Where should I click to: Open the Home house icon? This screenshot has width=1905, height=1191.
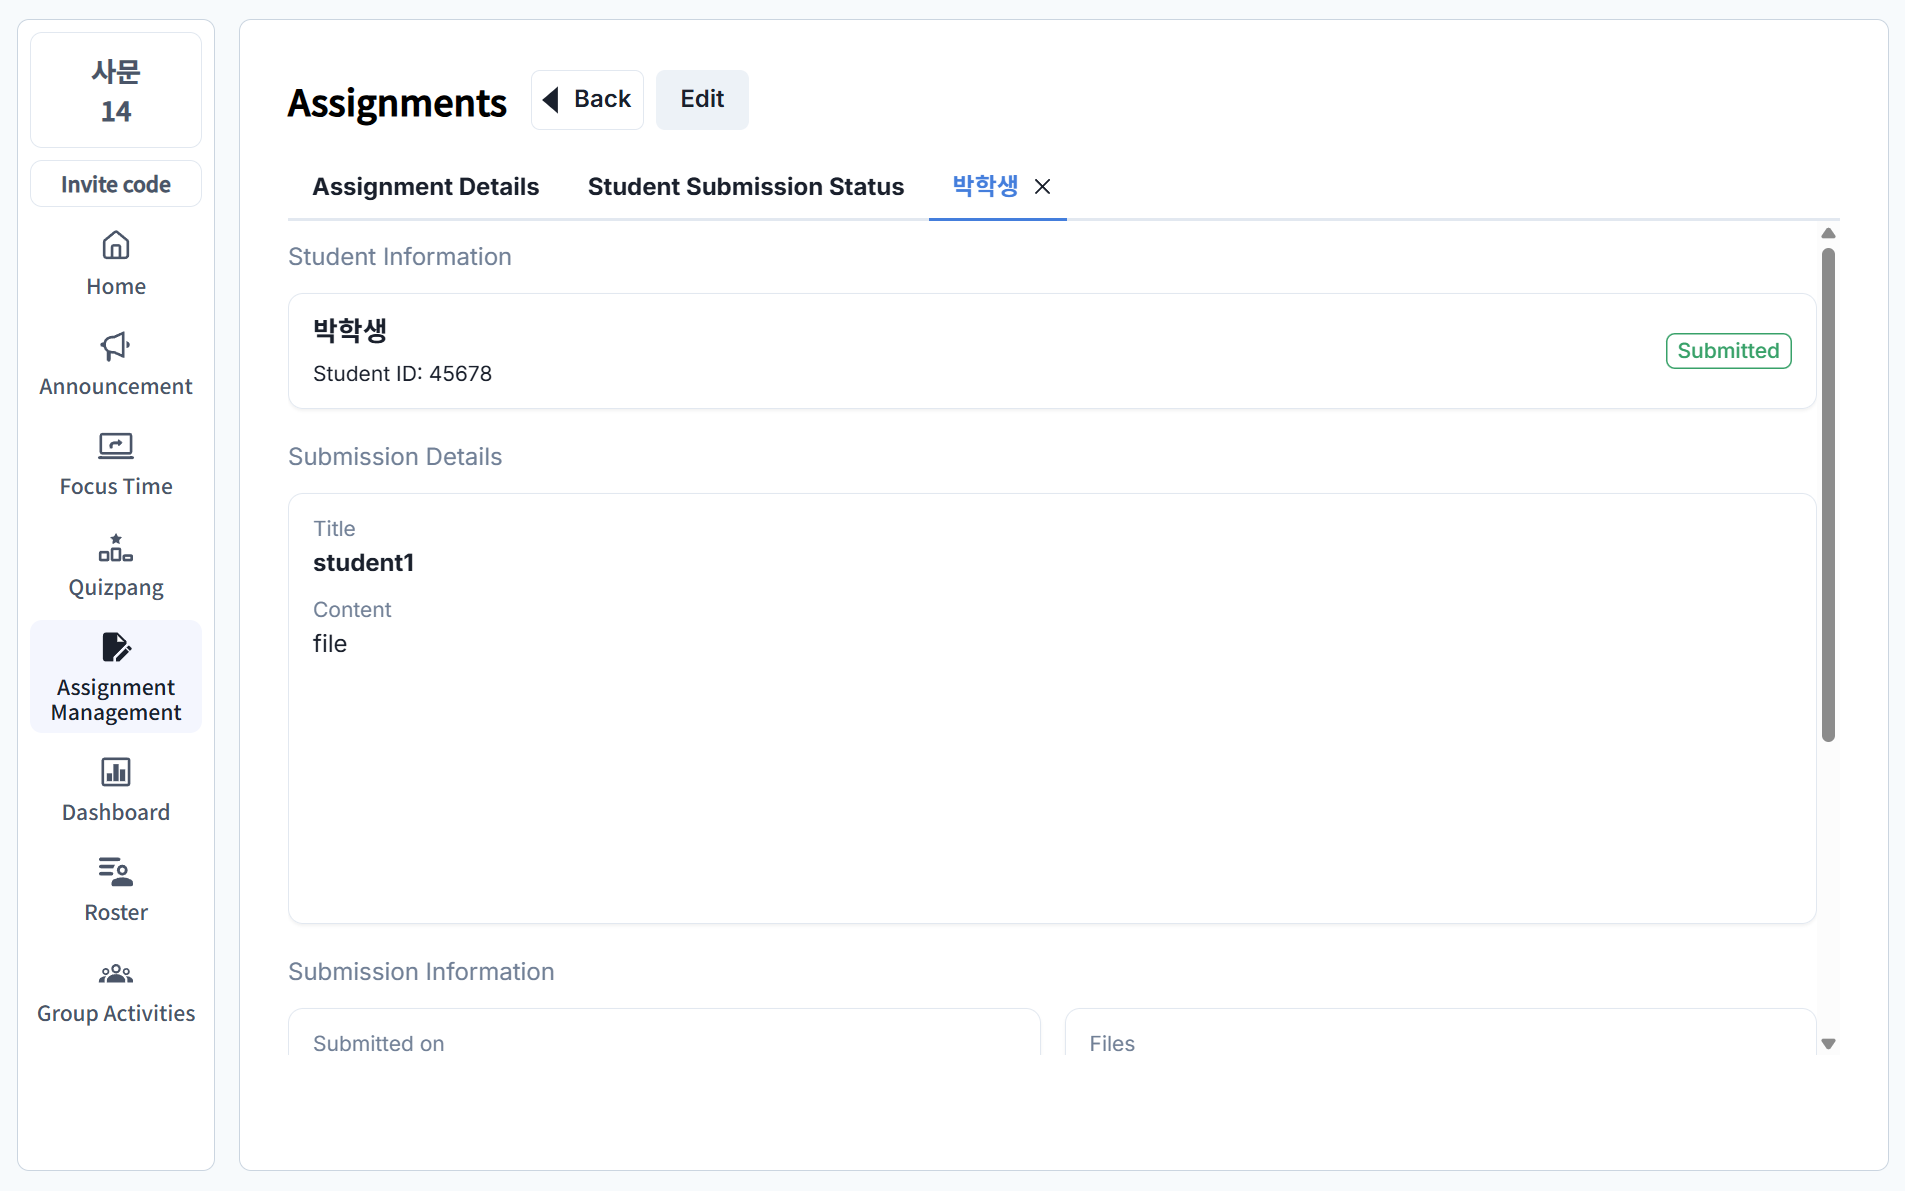coord(116,246)
